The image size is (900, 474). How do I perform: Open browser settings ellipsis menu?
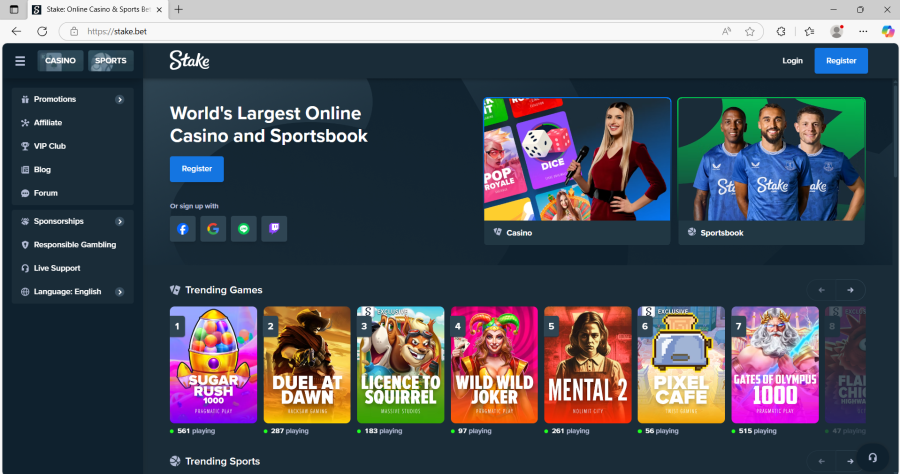pos(863,32)
